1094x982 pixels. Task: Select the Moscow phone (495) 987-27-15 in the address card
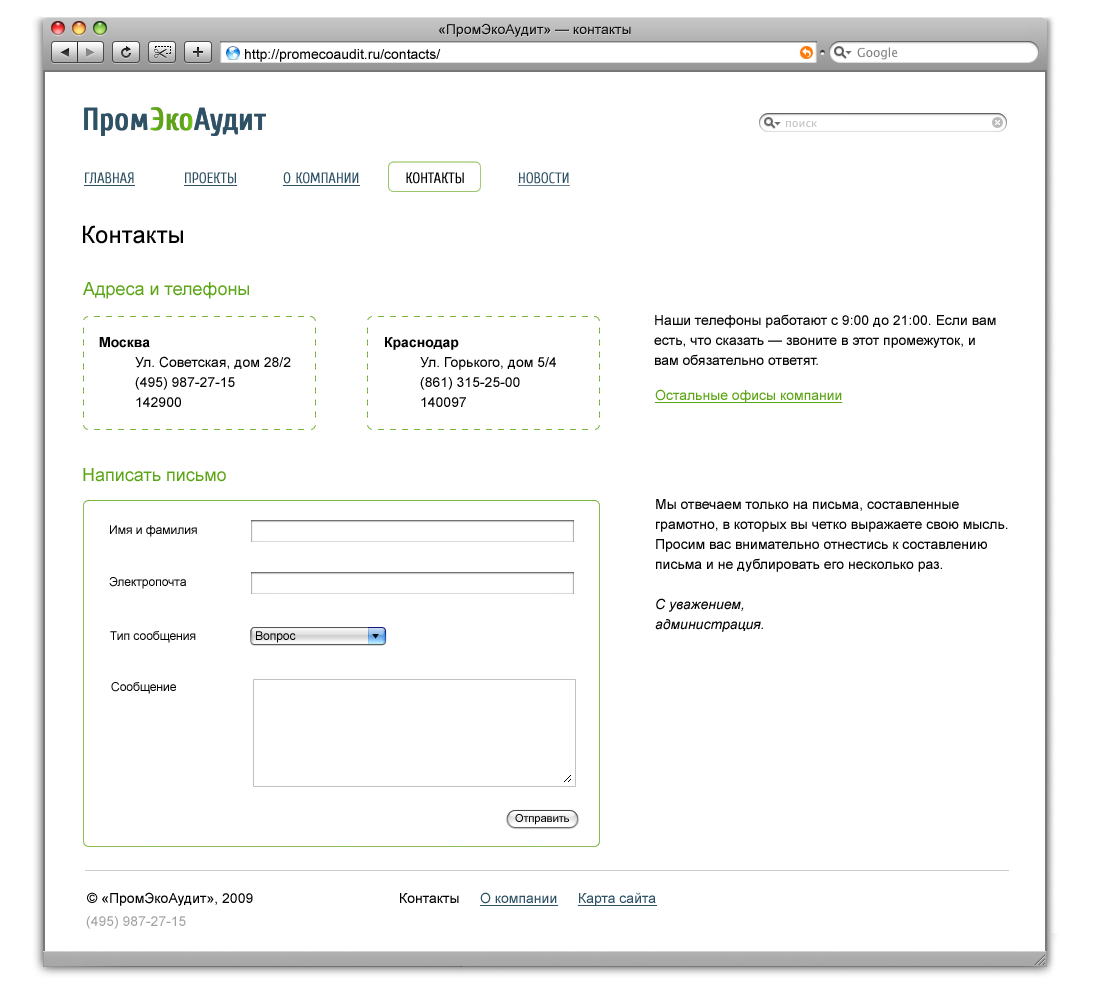tap(185, 382)
